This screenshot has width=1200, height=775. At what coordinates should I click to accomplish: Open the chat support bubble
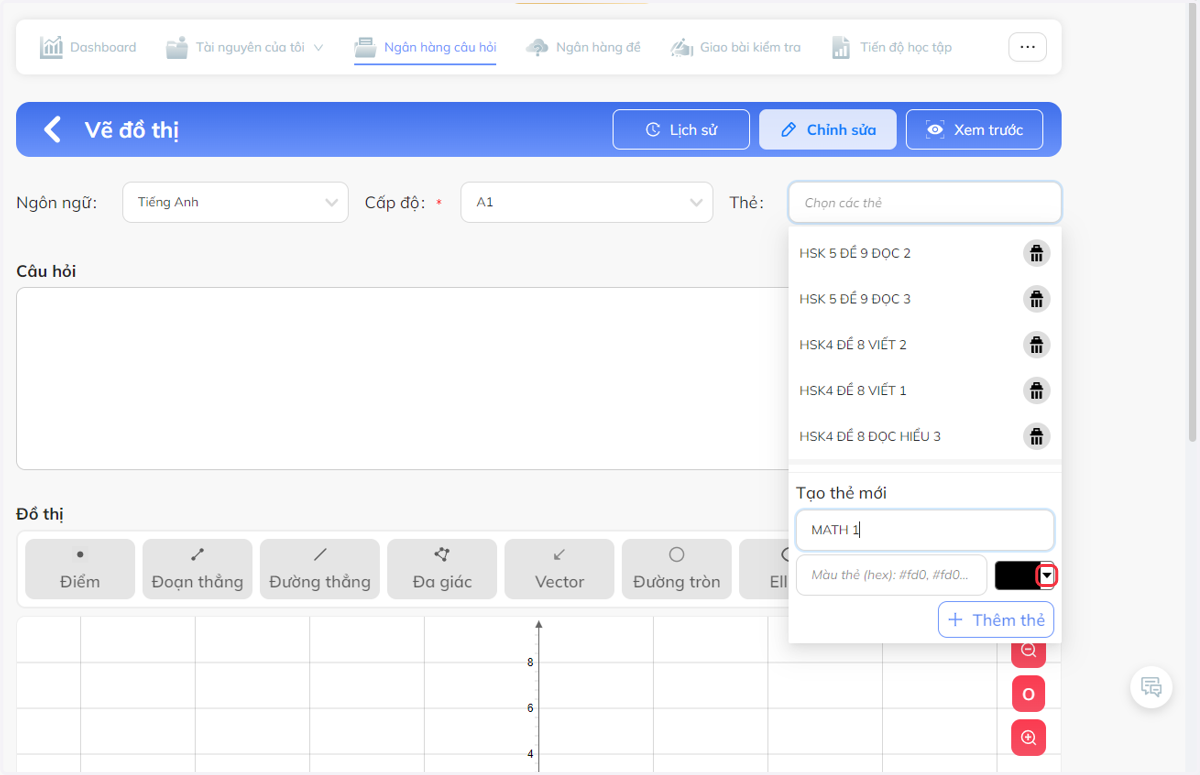click(1151, 687)
